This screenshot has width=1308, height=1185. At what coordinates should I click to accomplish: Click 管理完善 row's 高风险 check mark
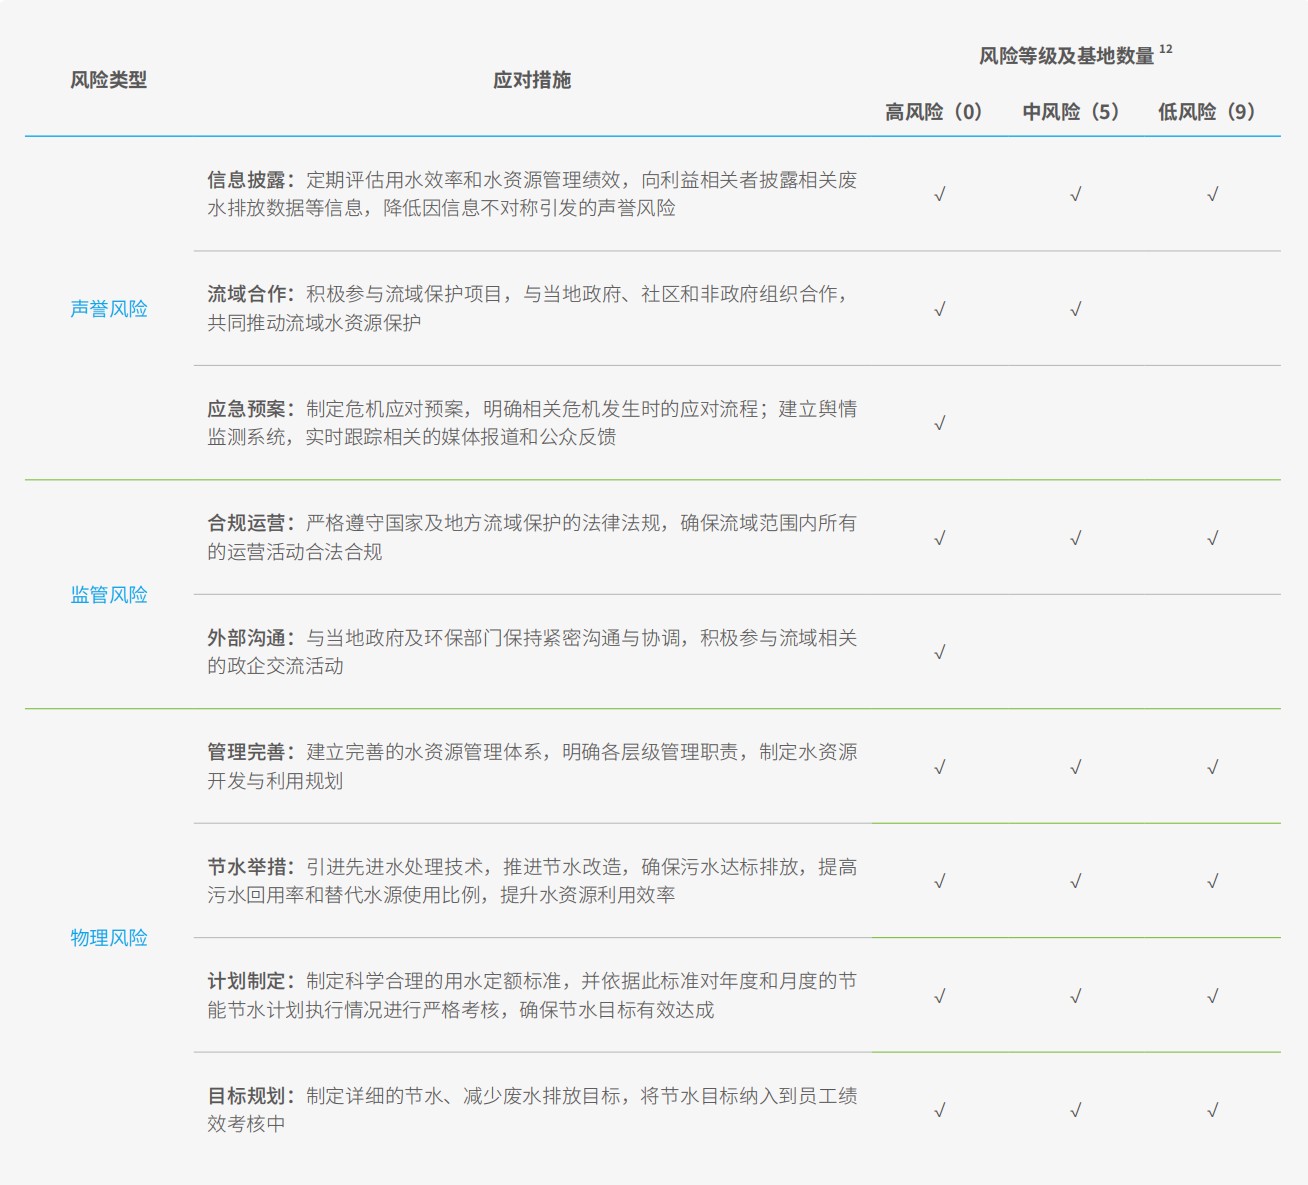(x=939, y=767)
